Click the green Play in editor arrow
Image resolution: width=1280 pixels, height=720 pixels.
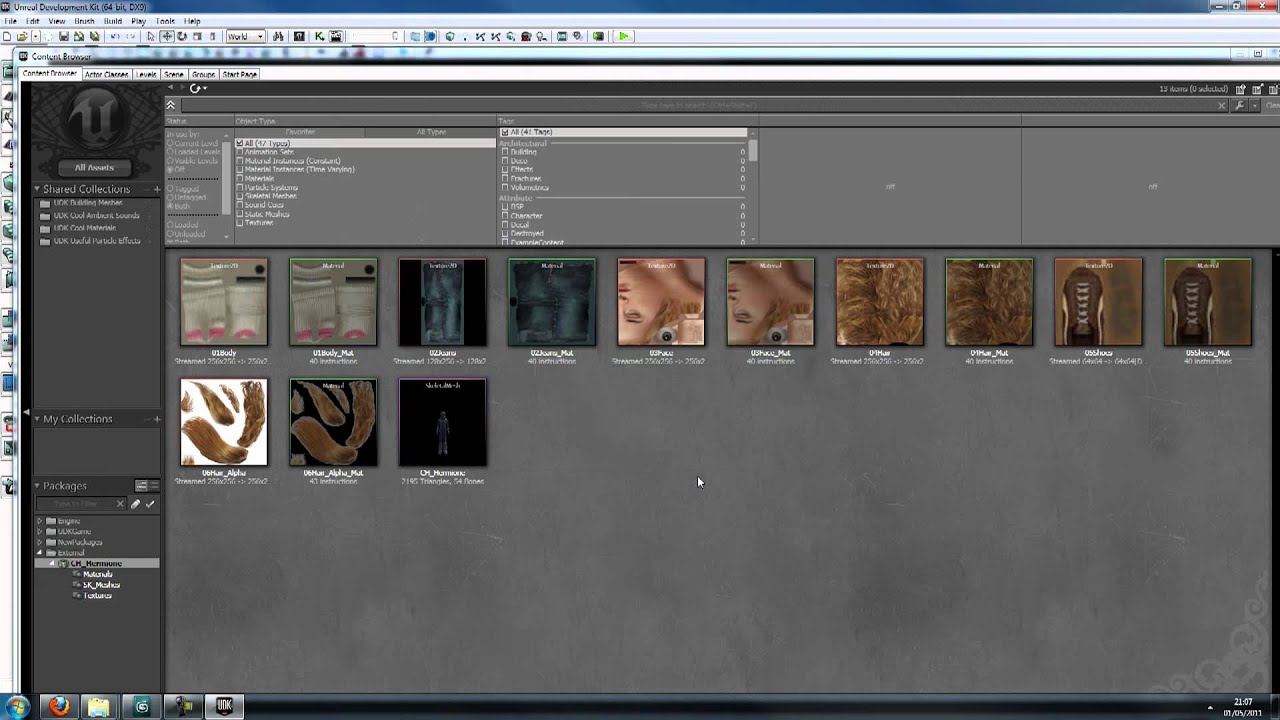click(x=623, y=36)
